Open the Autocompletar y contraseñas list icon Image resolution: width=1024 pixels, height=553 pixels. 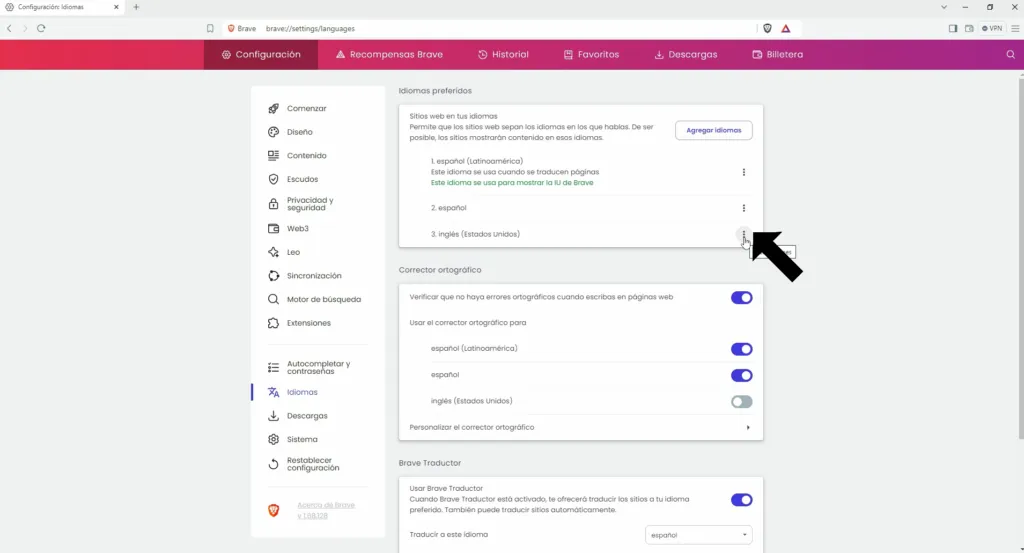(273, 368)
